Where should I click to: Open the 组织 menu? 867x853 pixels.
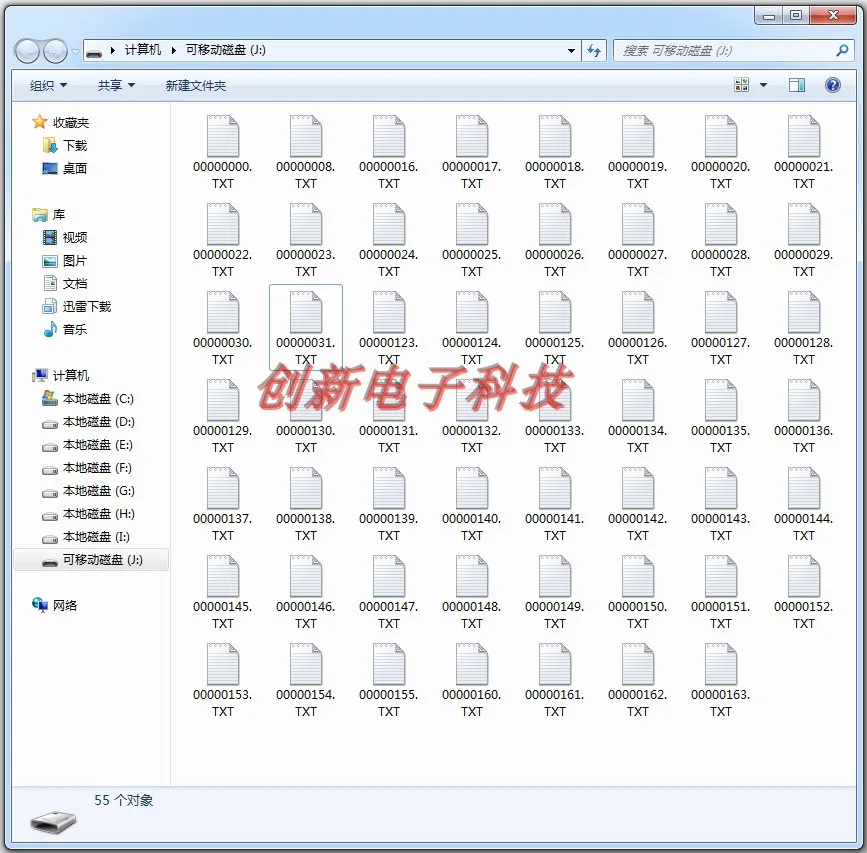click(48, 86)
